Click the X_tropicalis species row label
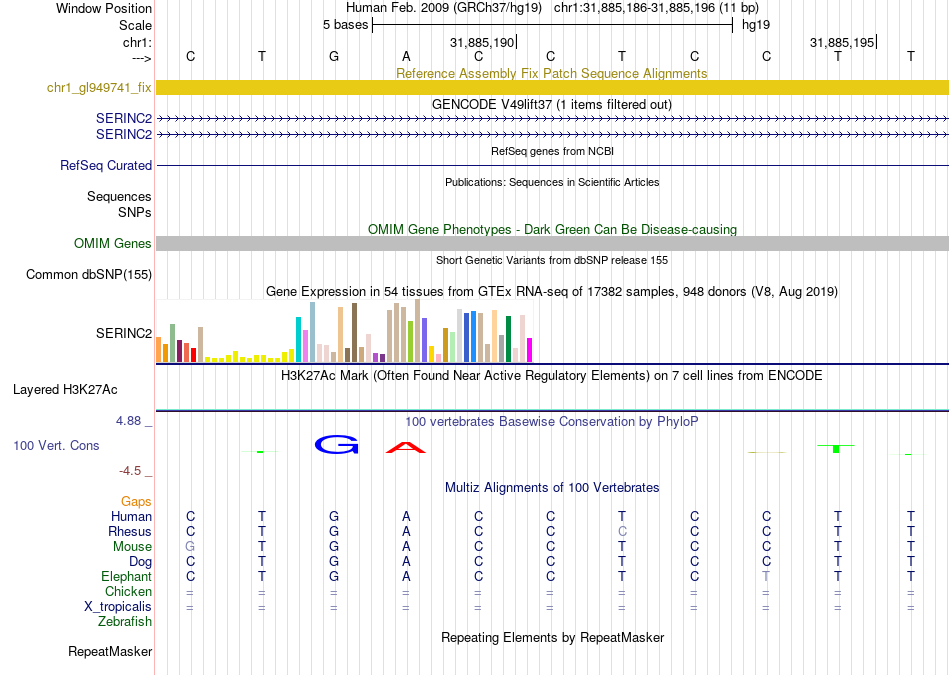This screenshot has width=950, height=675. [x=118, y=607]
